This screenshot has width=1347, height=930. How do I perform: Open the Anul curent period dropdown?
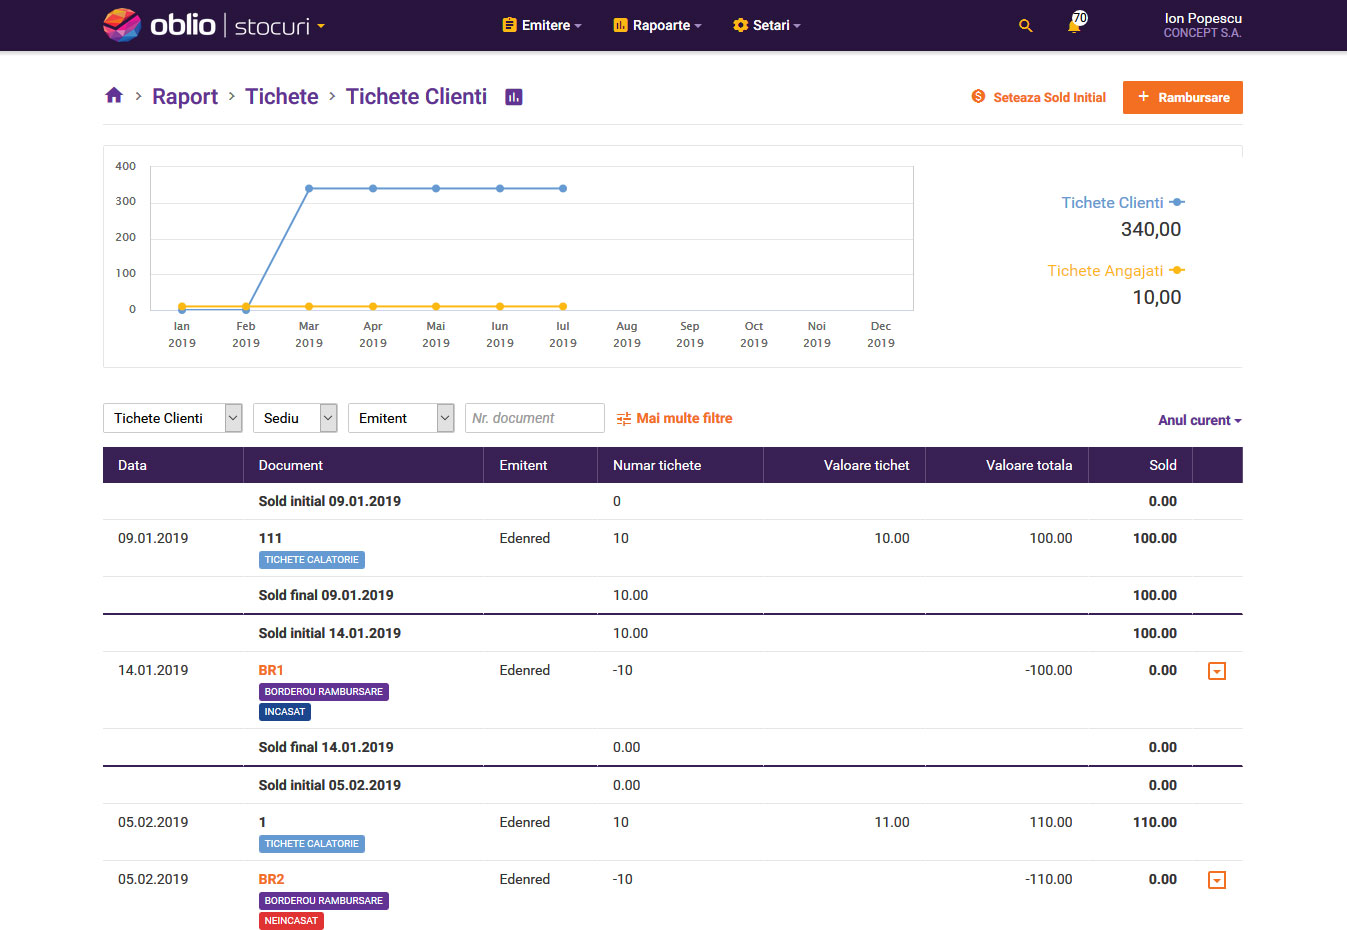click(1200, 420)
